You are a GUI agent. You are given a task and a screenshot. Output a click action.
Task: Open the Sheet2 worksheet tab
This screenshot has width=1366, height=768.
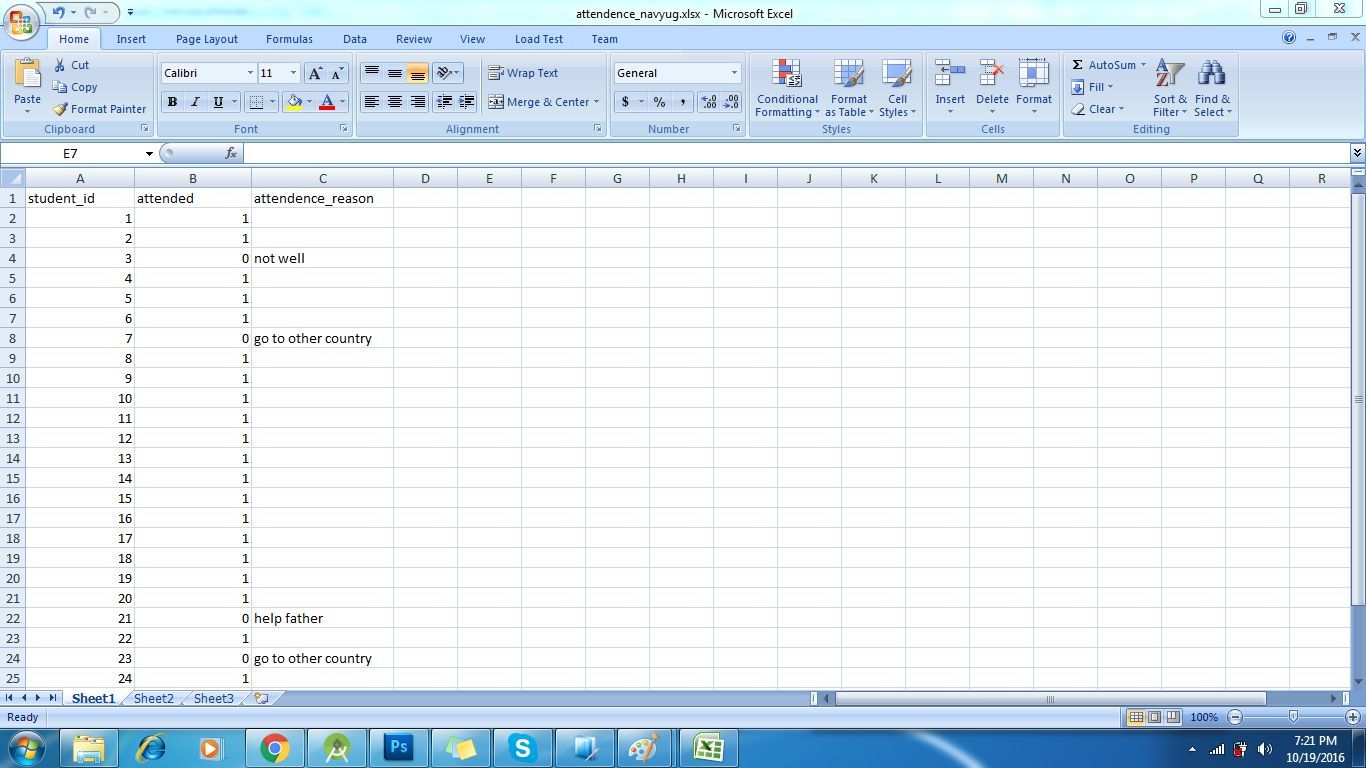tap(153, 698)
